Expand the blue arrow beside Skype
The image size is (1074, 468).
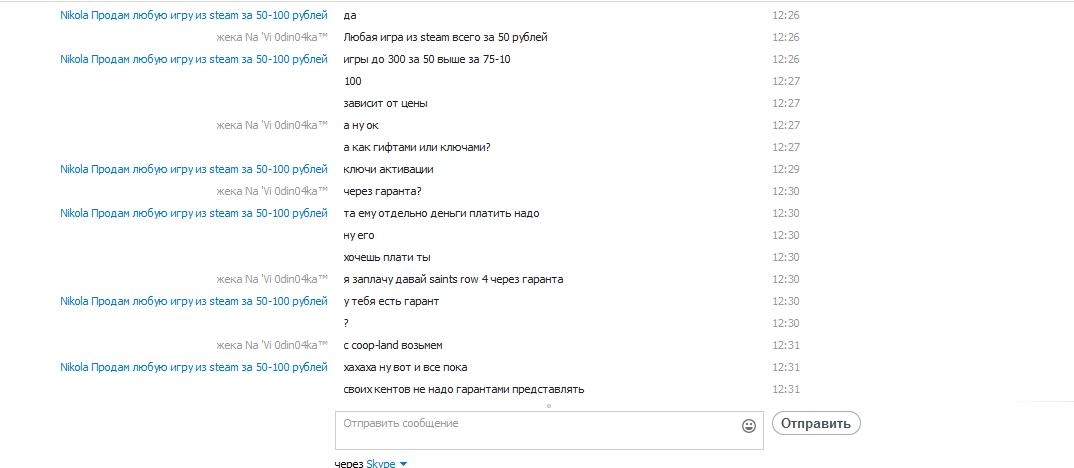coord(403,465)
